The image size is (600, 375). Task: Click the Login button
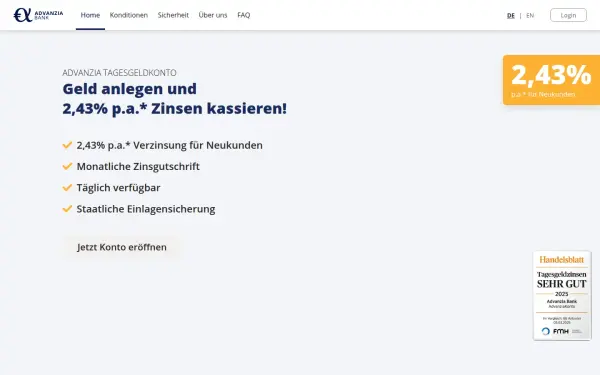568,15
